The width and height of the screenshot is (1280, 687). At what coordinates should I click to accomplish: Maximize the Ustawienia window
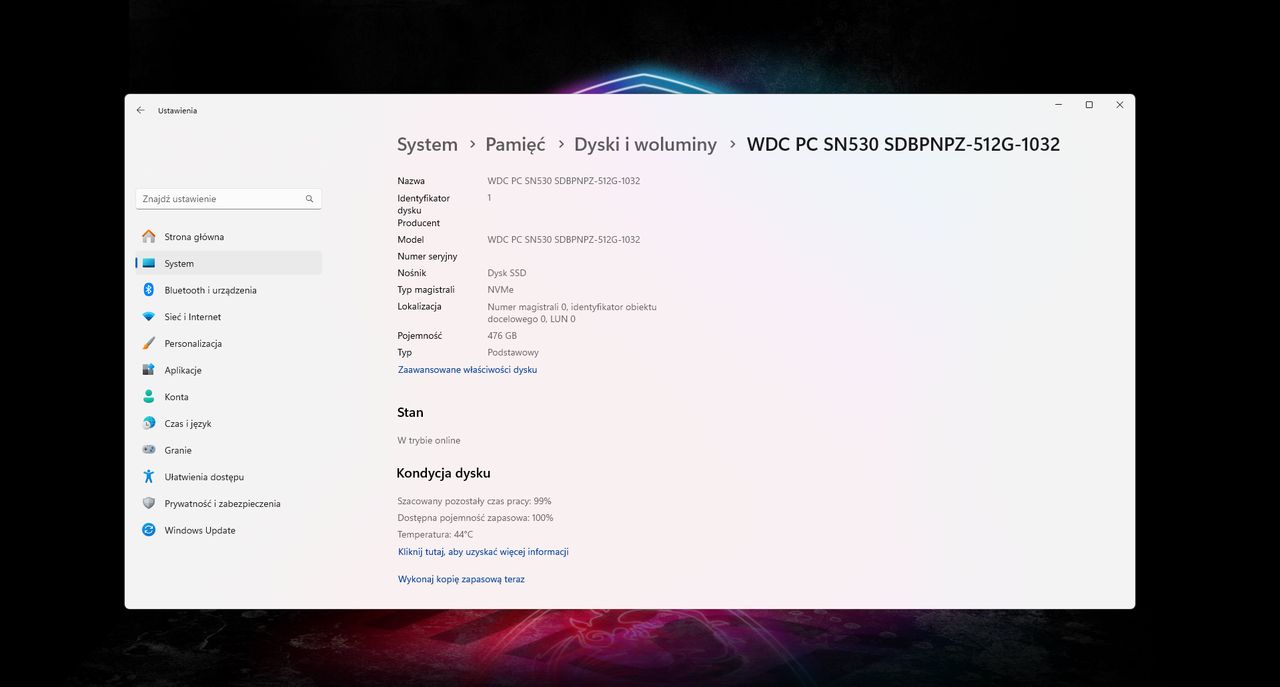coord(1089,105)
